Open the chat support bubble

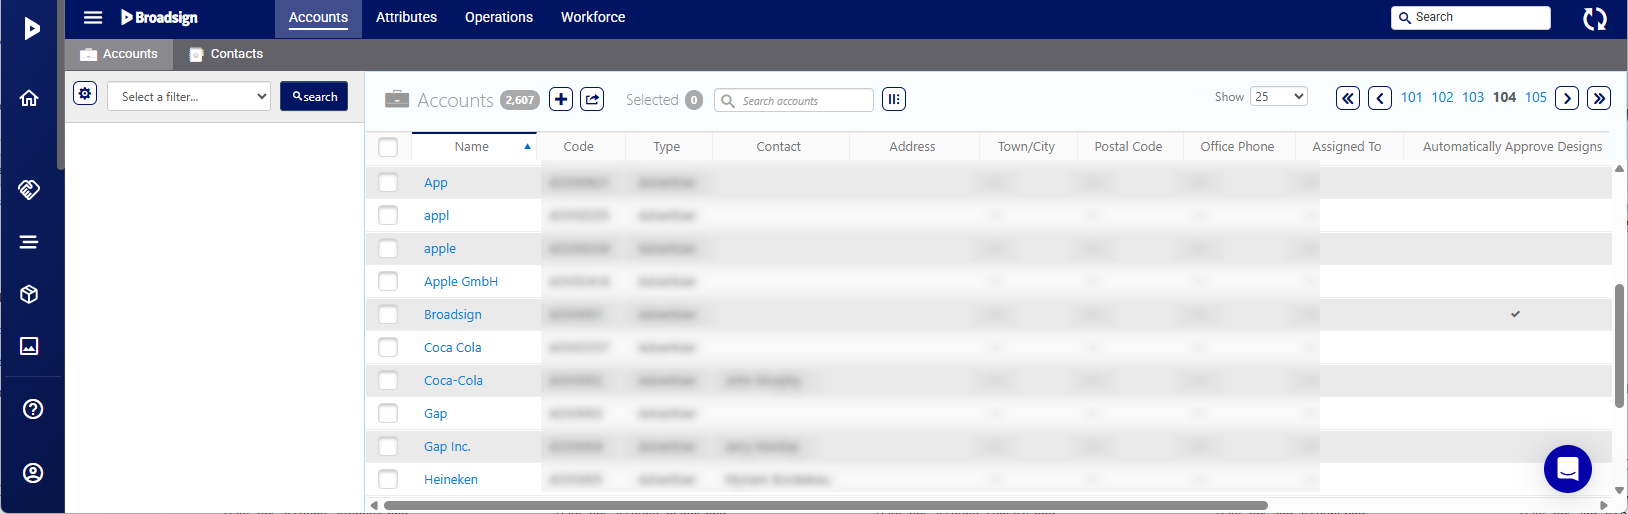(1567, 469)
